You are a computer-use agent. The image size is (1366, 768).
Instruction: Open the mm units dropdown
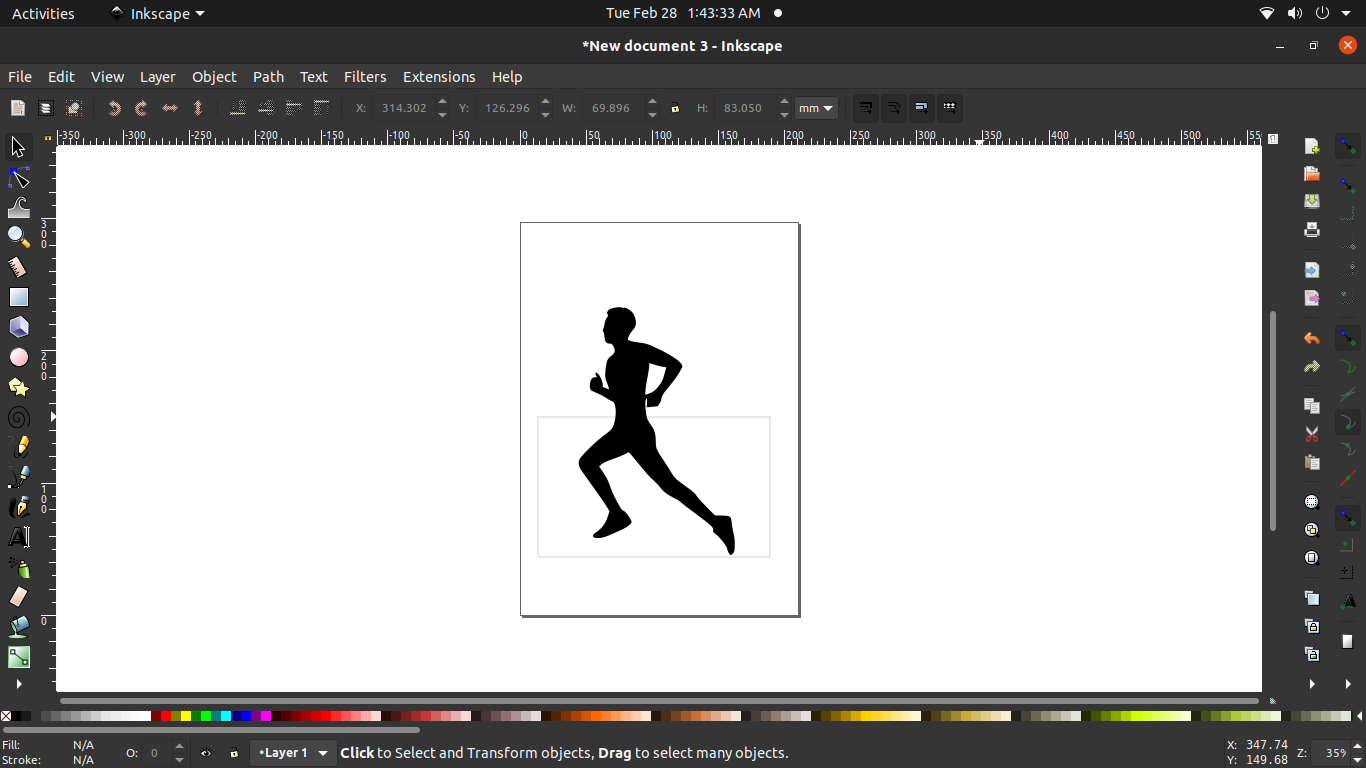pos(816,108)
